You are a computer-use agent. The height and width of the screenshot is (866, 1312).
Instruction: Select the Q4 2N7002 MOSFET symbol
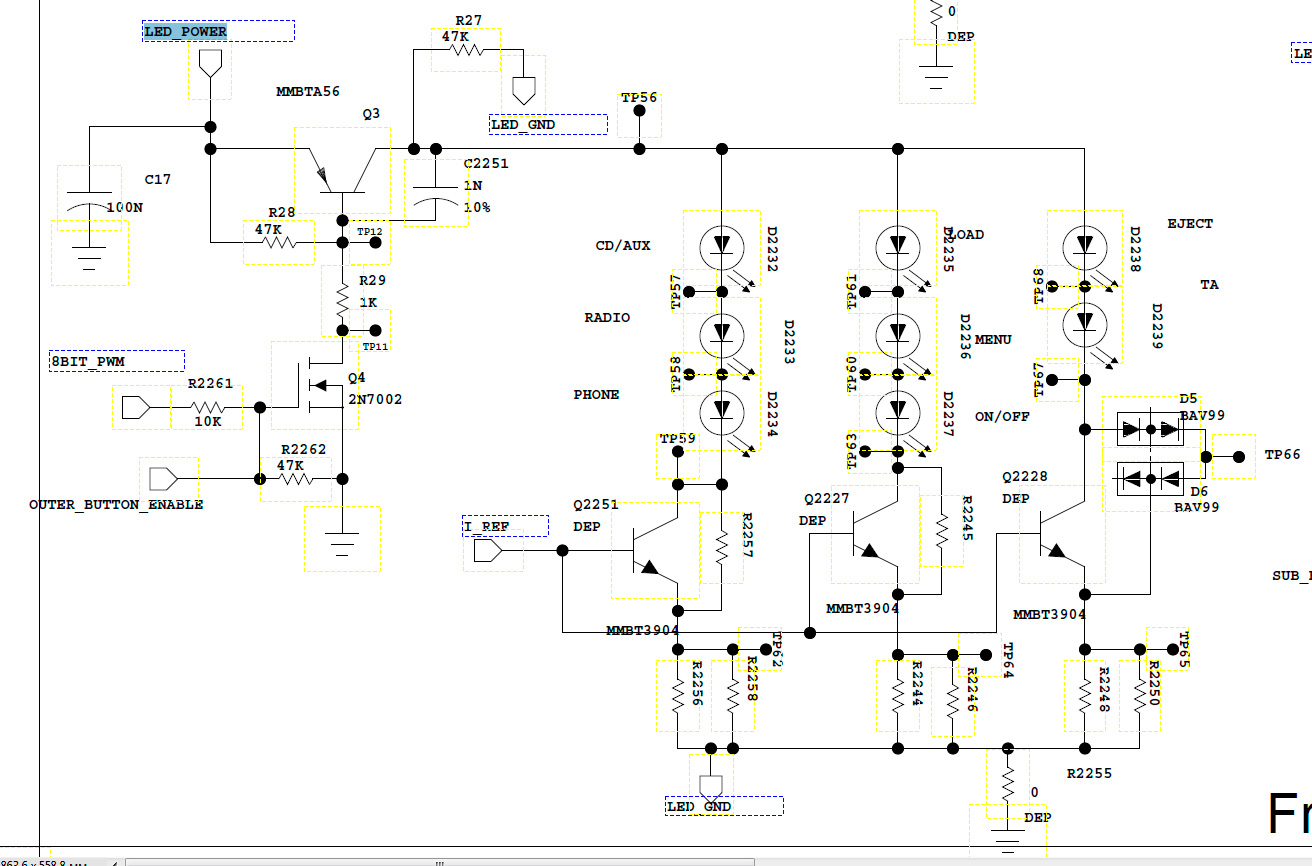[x=315, y=385]
